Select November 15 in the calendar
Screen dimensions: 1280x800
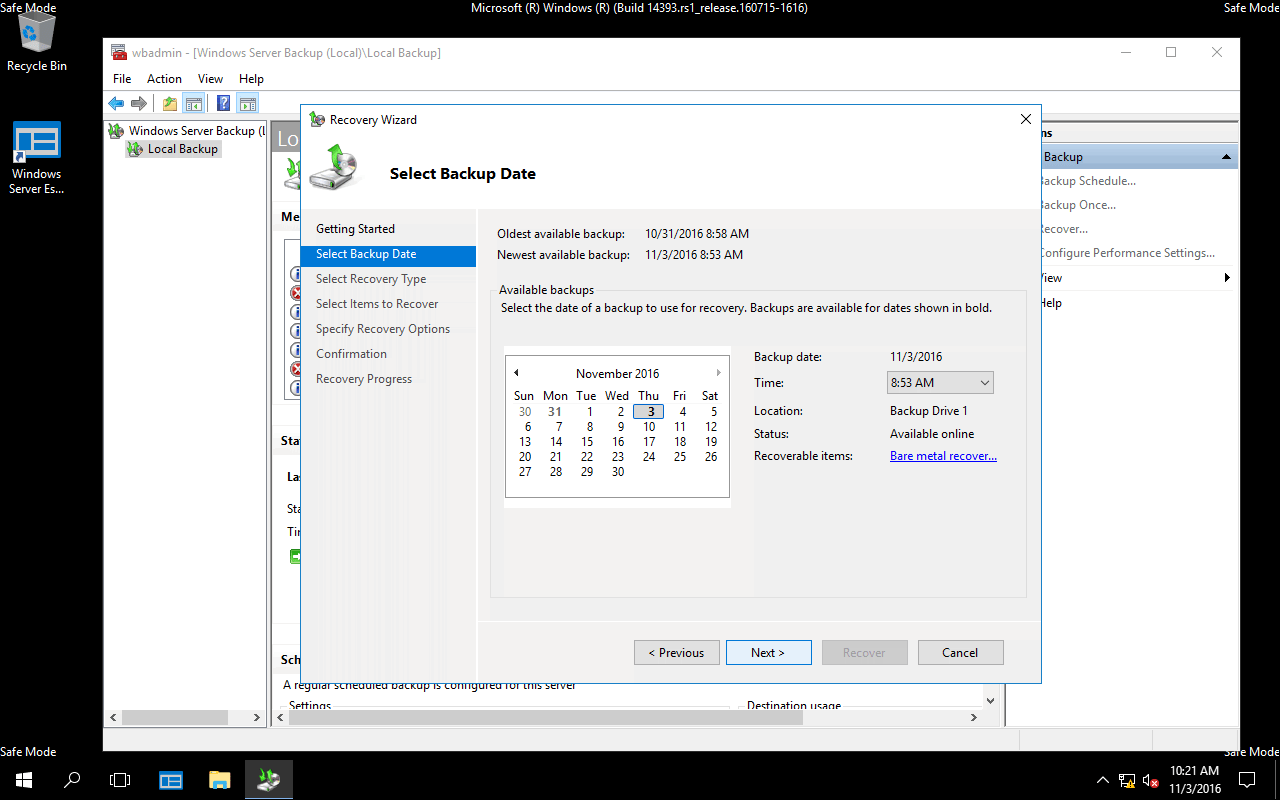click(587, 442)
